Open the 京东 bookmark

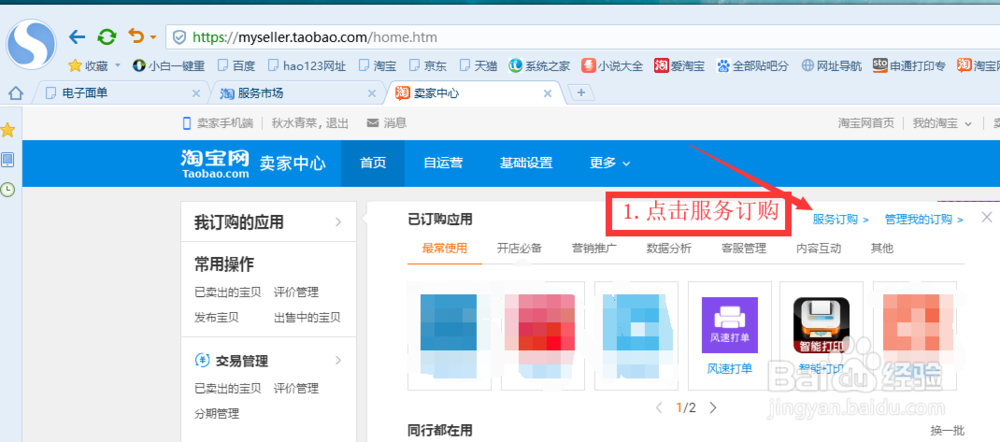pyautogui.click(x=427, y=66)
